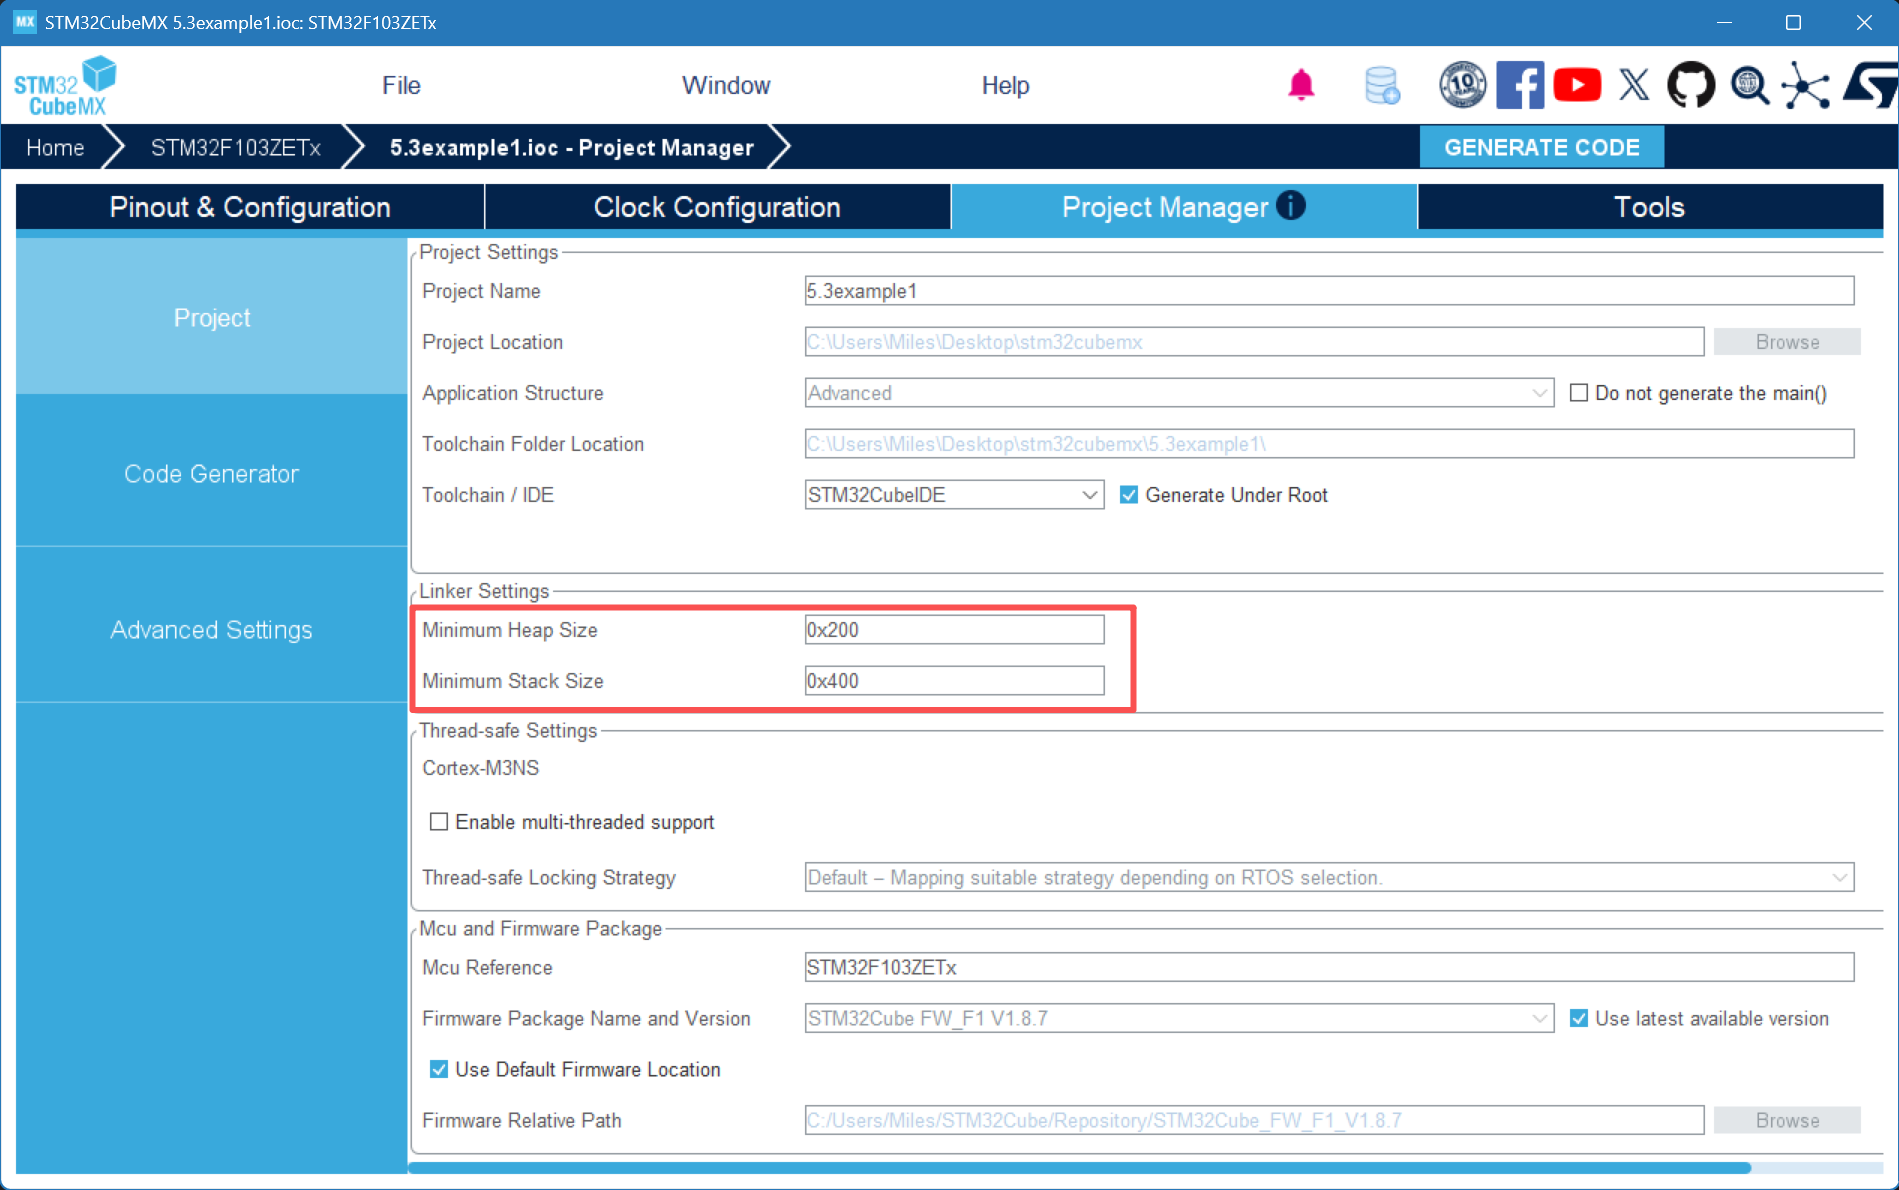This screenshot has height=1190, width=1899.
Task: Uncheck Use latest available version
Action: click(x=1579, y=1018)
